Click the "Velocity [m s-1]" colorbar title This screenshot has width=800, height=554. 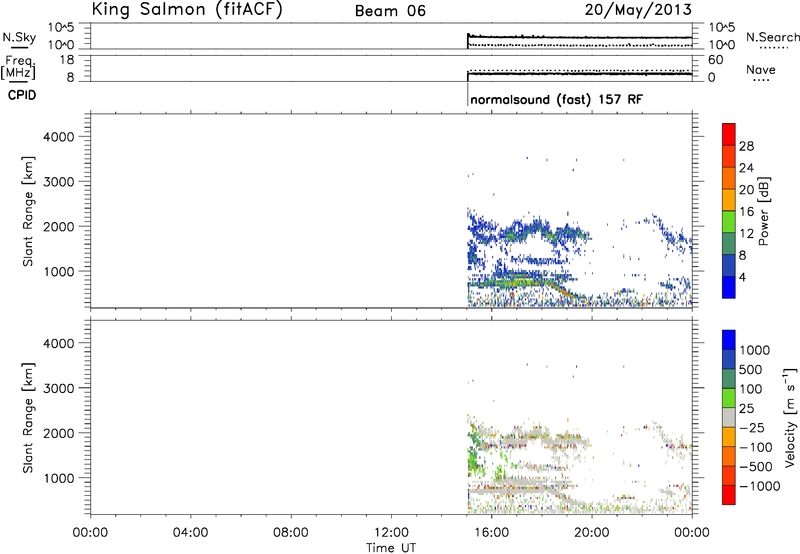[x=790, y=417]
